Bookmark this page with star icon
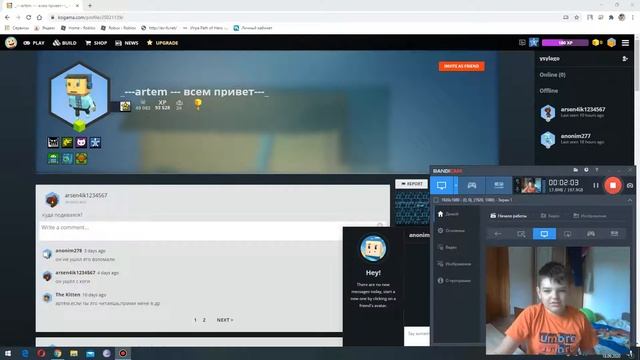640x360 pixels. tap(577, 18)
